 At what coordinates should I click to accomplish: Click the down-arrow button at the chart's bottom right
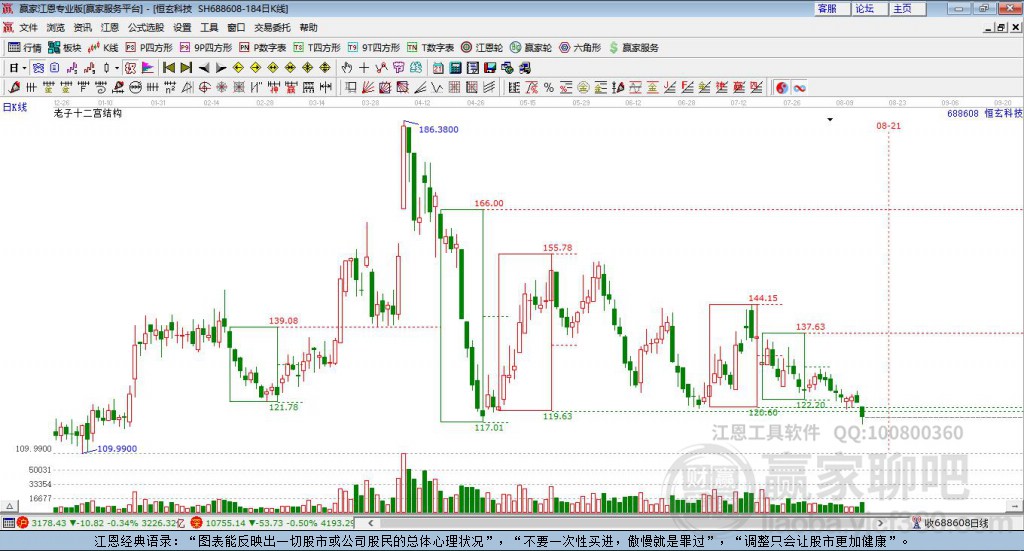(1016, 506)
